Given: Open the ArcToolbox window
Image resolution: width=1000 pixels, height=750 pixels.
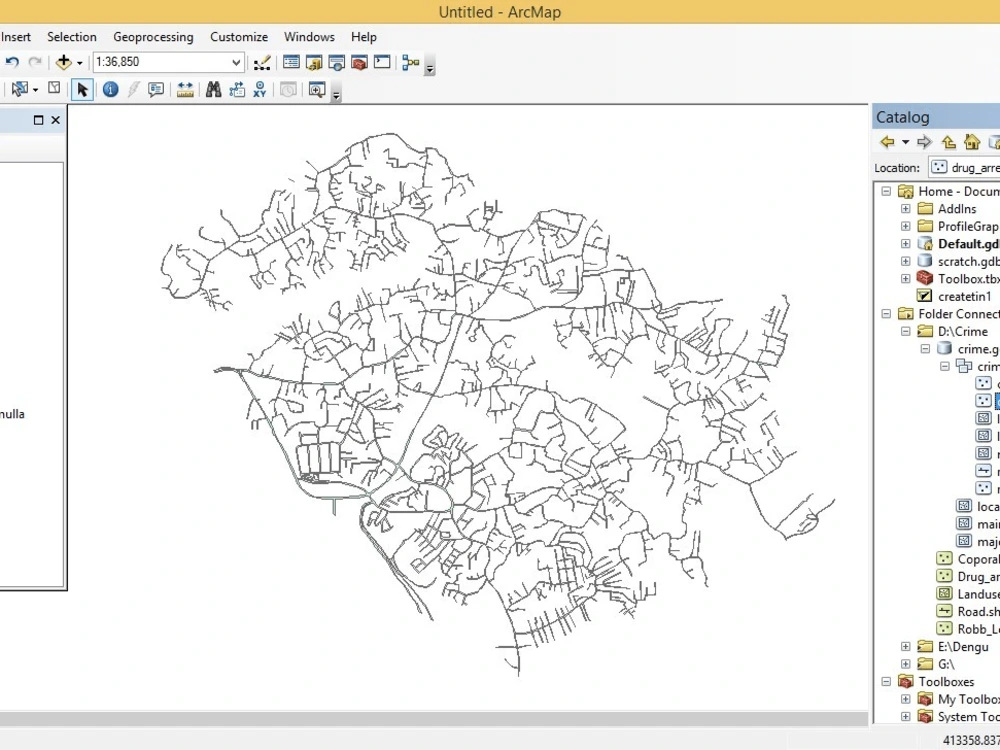Looking at the screenshot, I should (358, 62).
